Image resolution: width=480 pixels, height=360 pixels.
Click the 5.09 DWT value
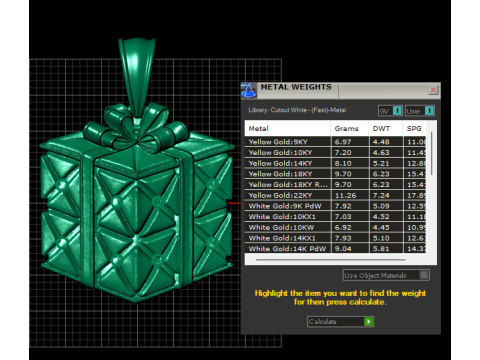point(381,206)
